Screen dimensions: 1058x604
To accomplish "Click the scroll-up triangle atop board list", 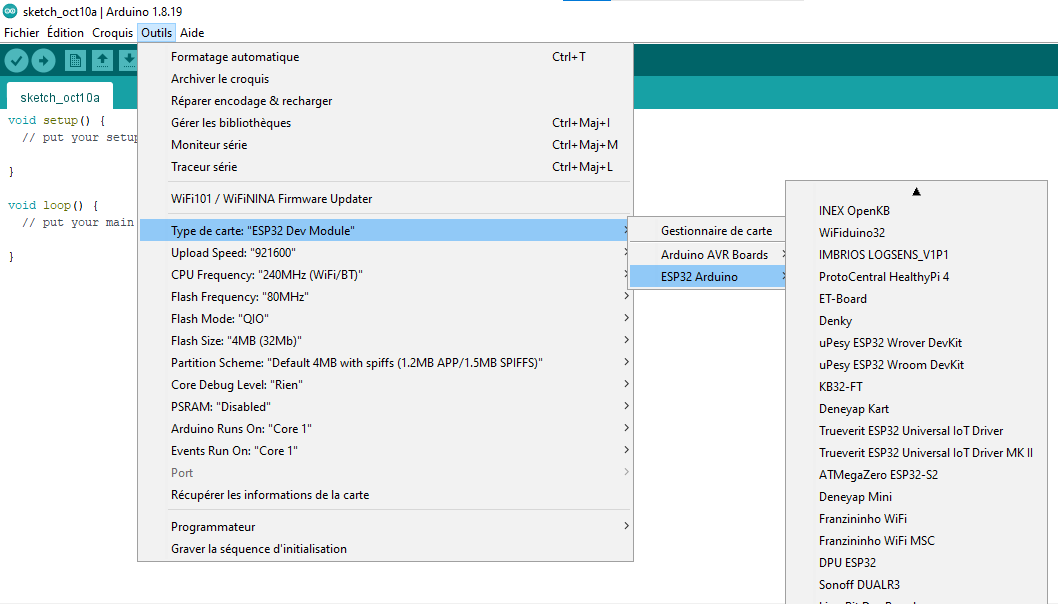I will pos(916,192).
